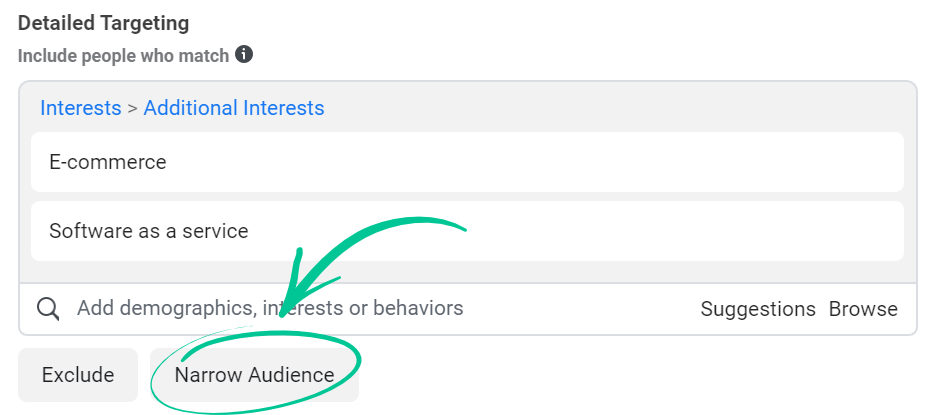Click the Exclude button
Viewport: 934px width, 415px height.
78,375
